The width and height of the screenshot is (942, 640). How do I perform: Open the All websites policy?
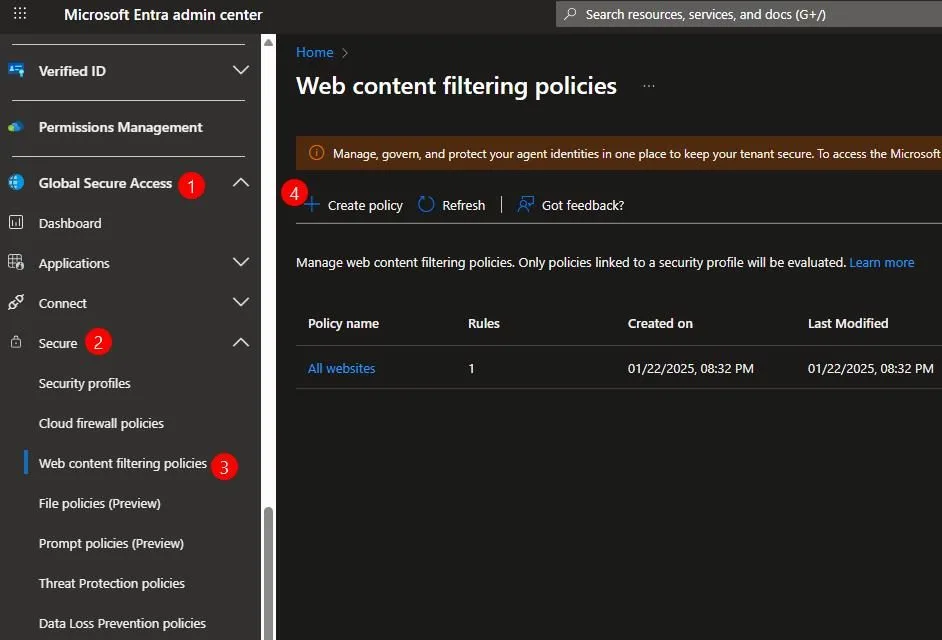[x=341, y=368]
